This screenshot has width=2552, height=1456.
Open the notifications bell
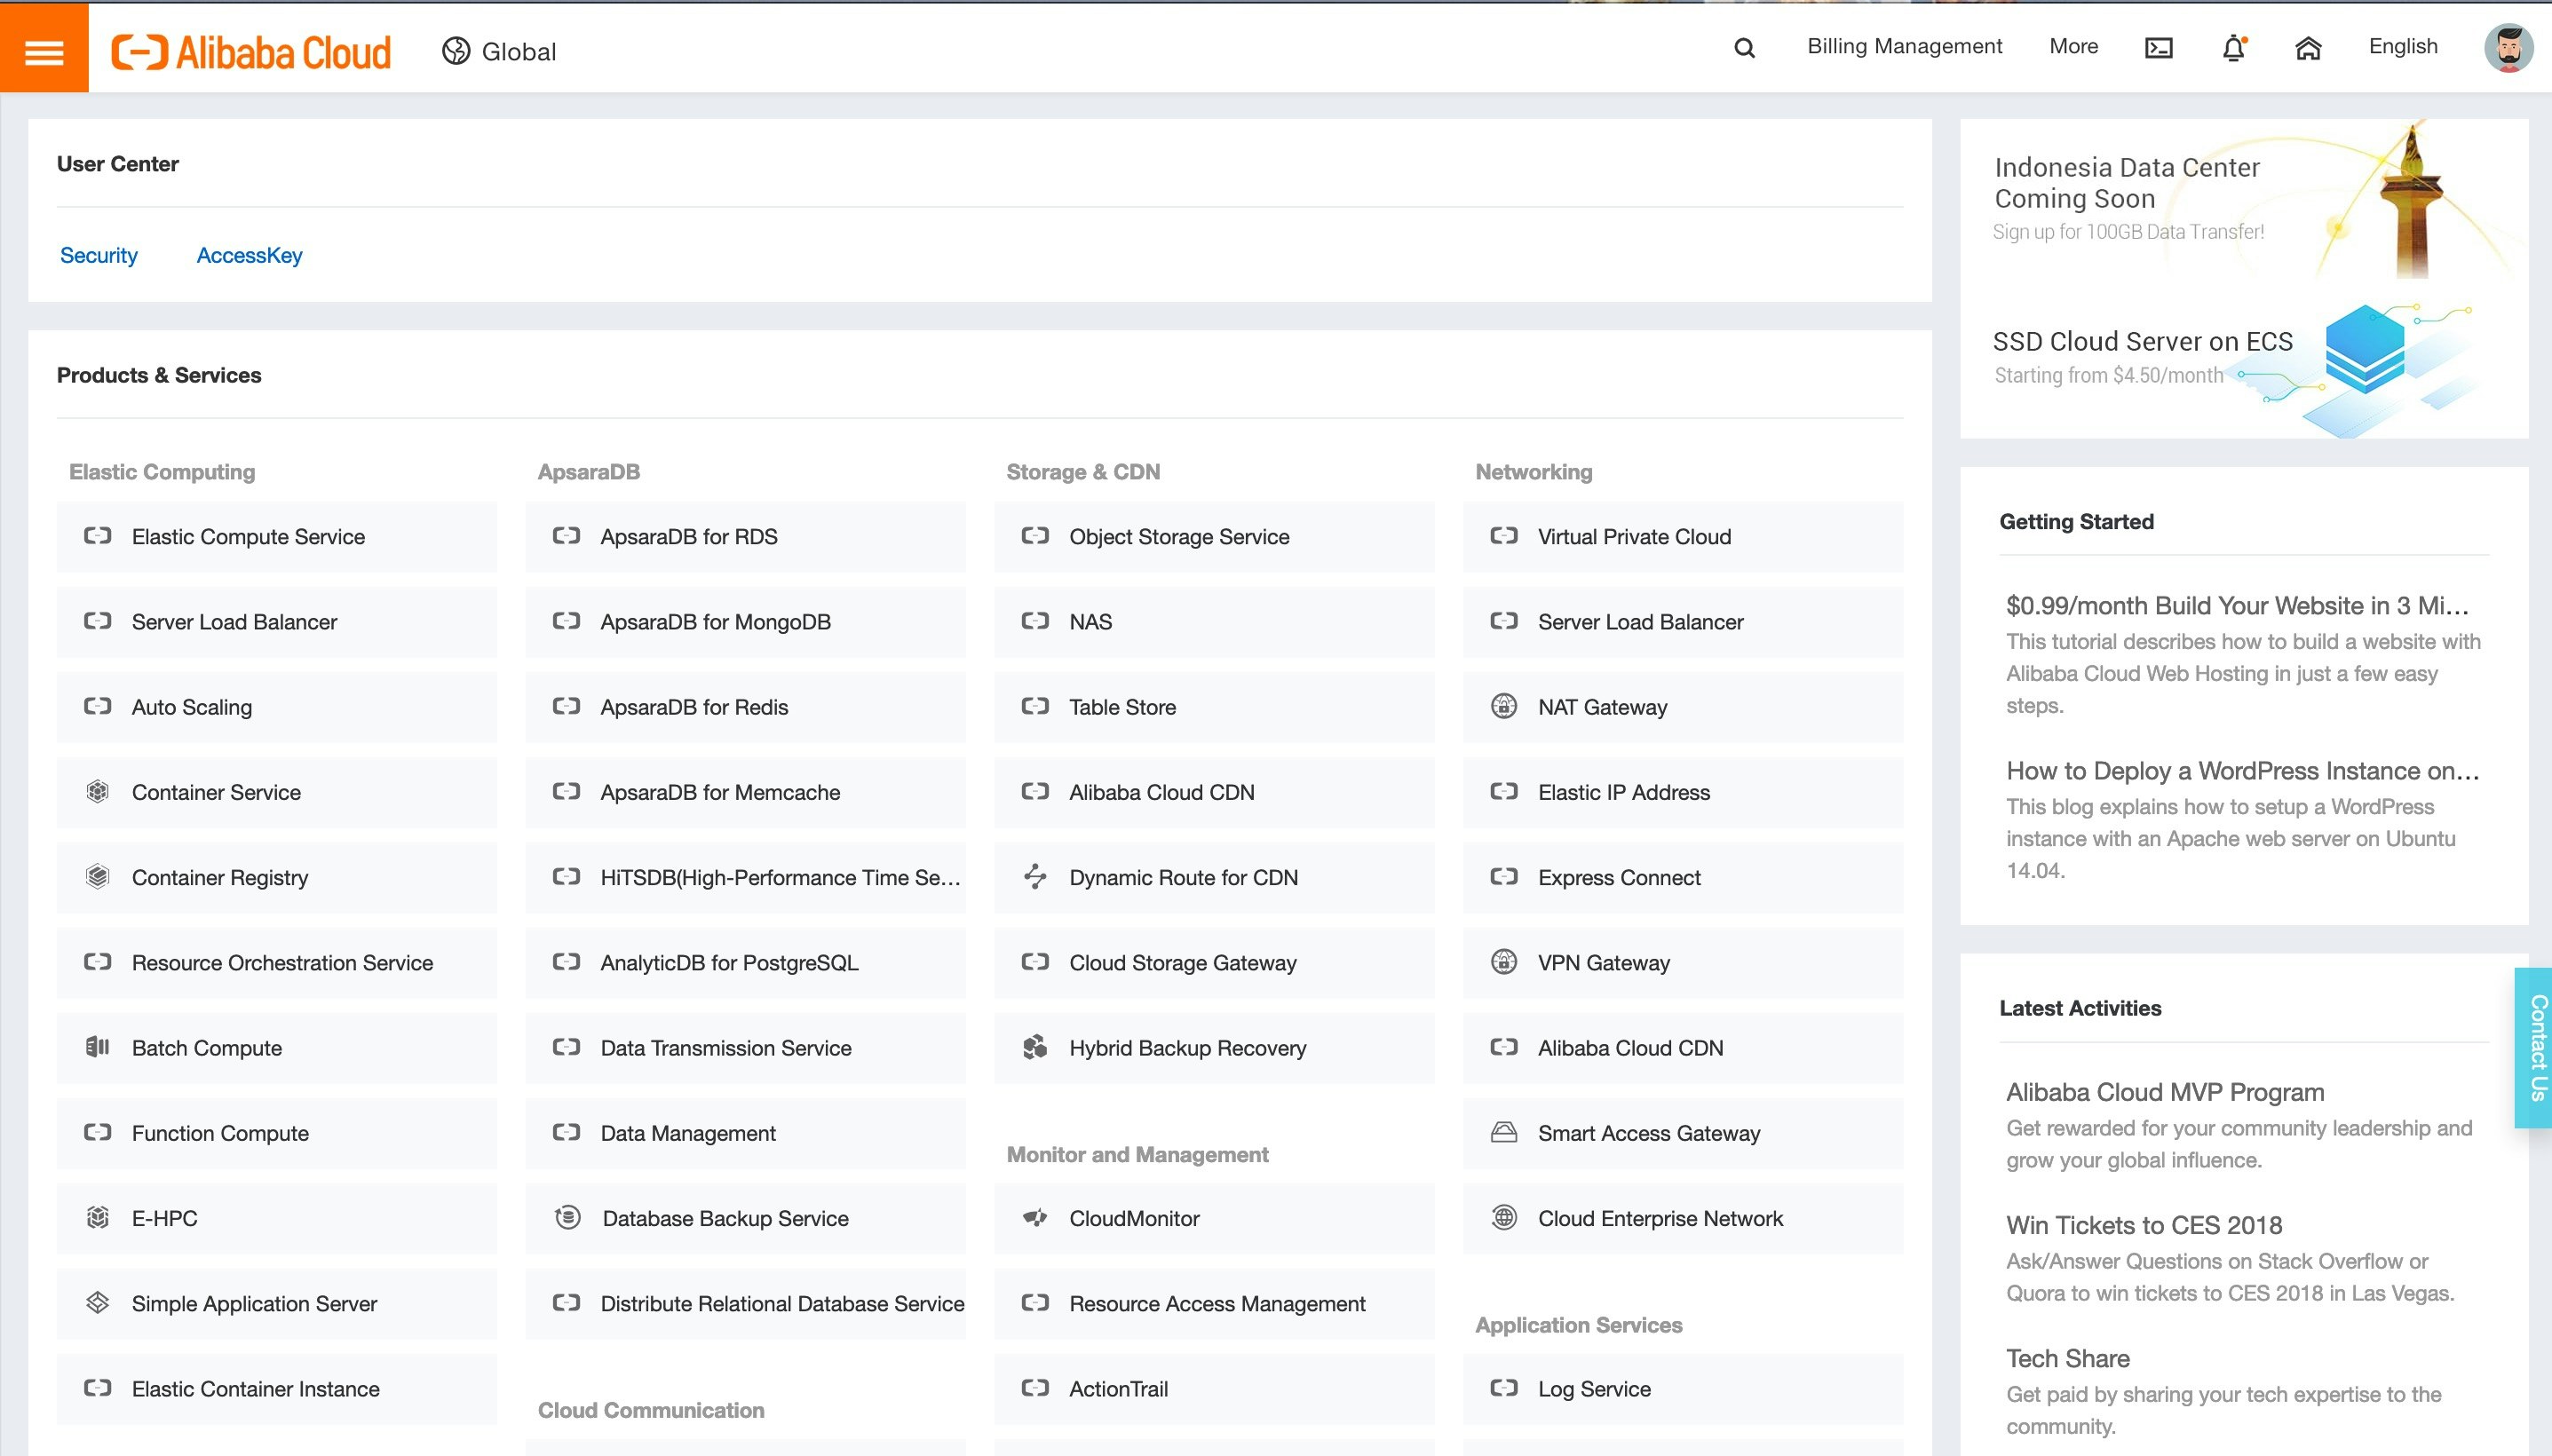(2234, 48)
